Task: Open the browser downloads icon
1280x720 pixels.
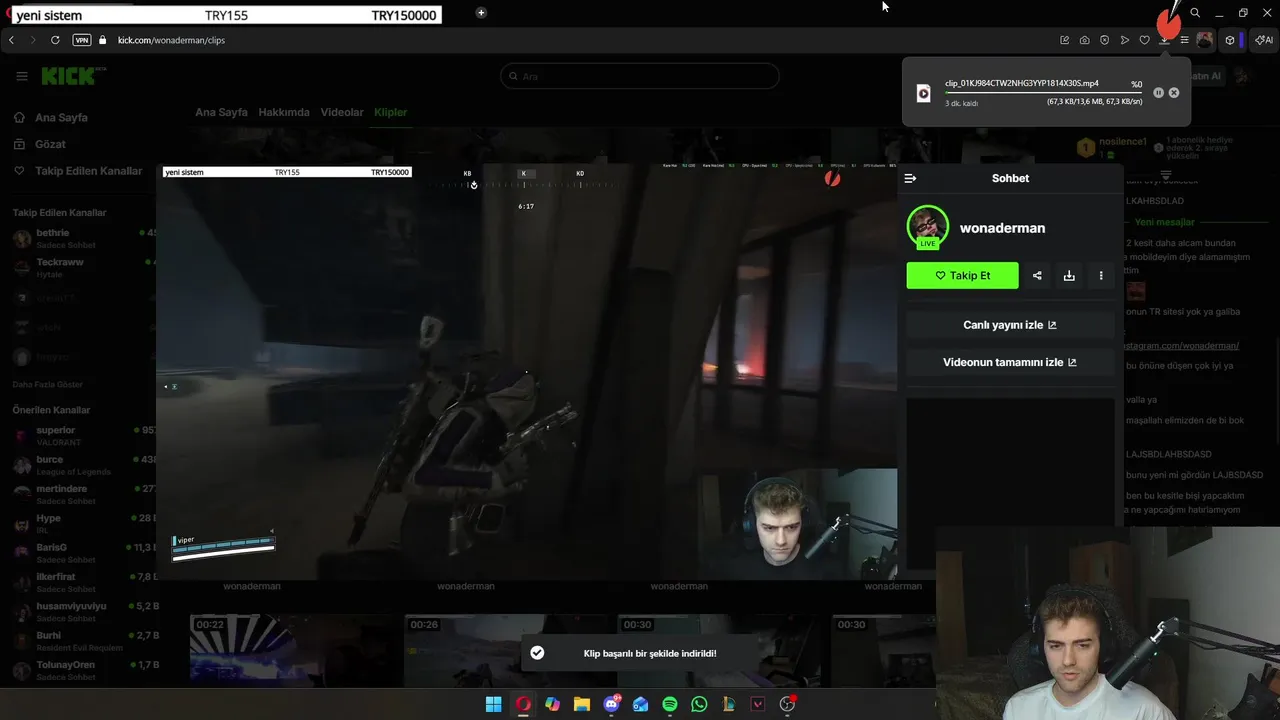Action: click(x=1164, y=40)
